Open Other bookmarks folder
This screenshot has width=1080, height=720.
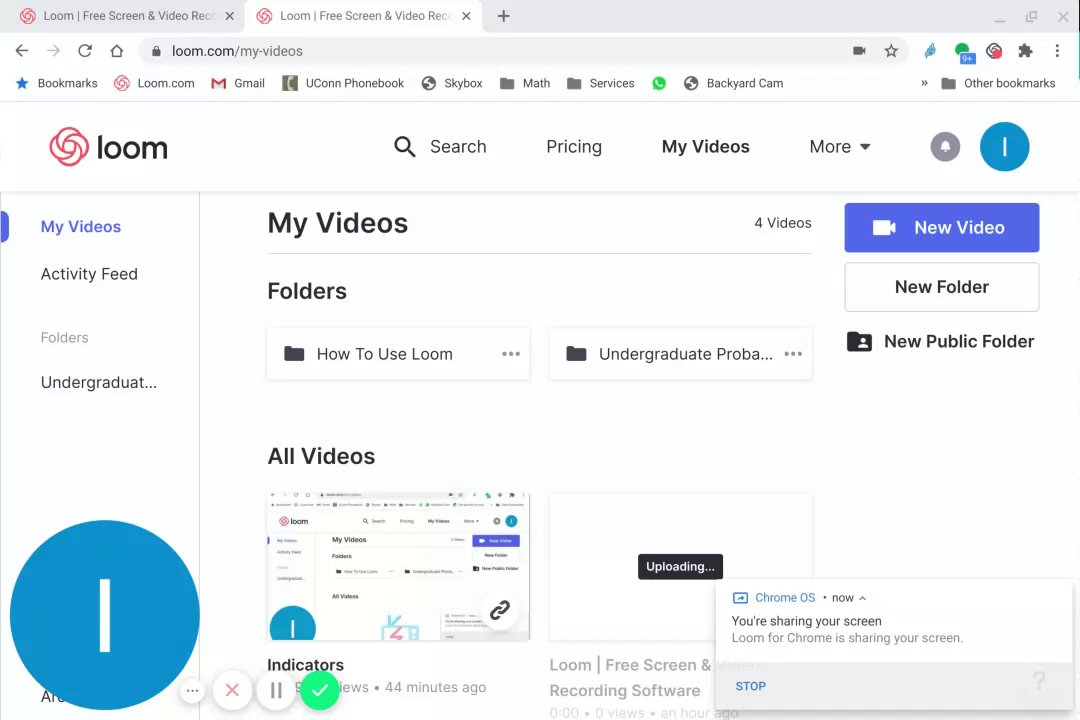pyautogui.click(x=998, y=83)
